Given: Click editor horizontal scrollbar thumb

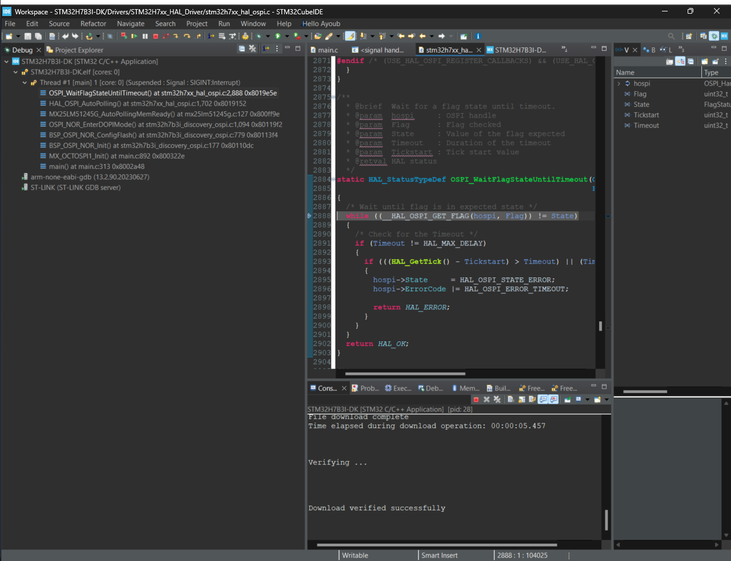Looking at the screenshot, I should [x=405, y=374].
